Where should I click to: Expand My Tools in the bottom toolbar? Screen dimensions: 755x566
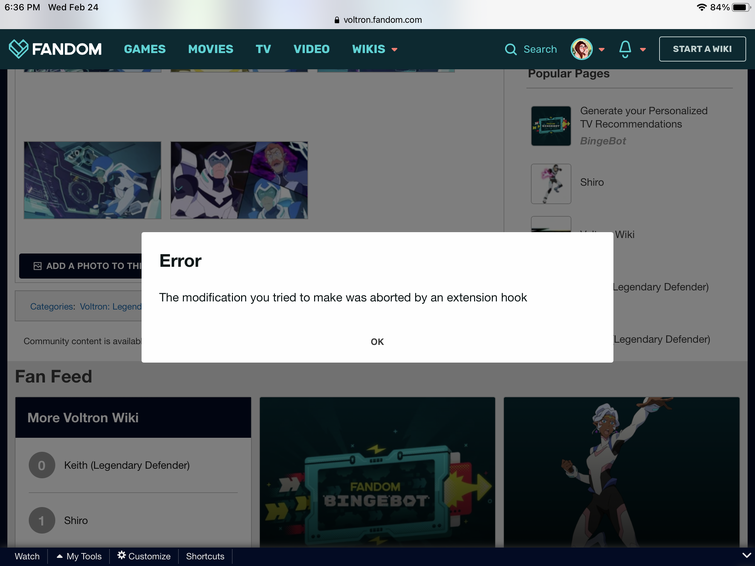(79, 556)
